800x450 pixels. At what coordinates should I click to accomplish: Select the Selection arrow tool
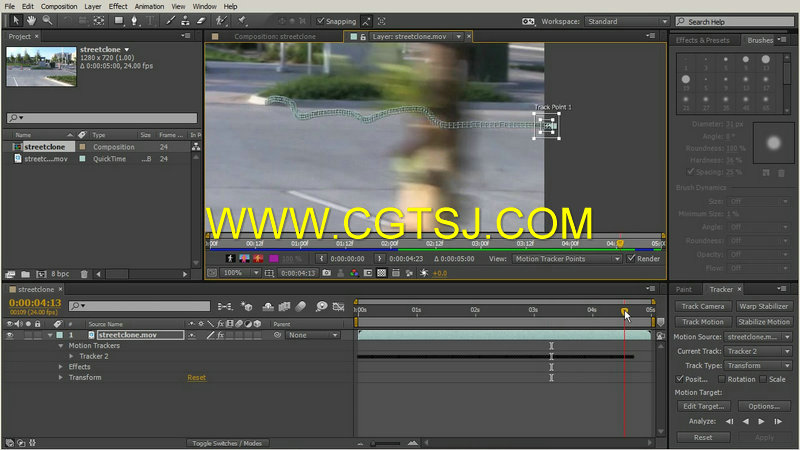[15, 20]
